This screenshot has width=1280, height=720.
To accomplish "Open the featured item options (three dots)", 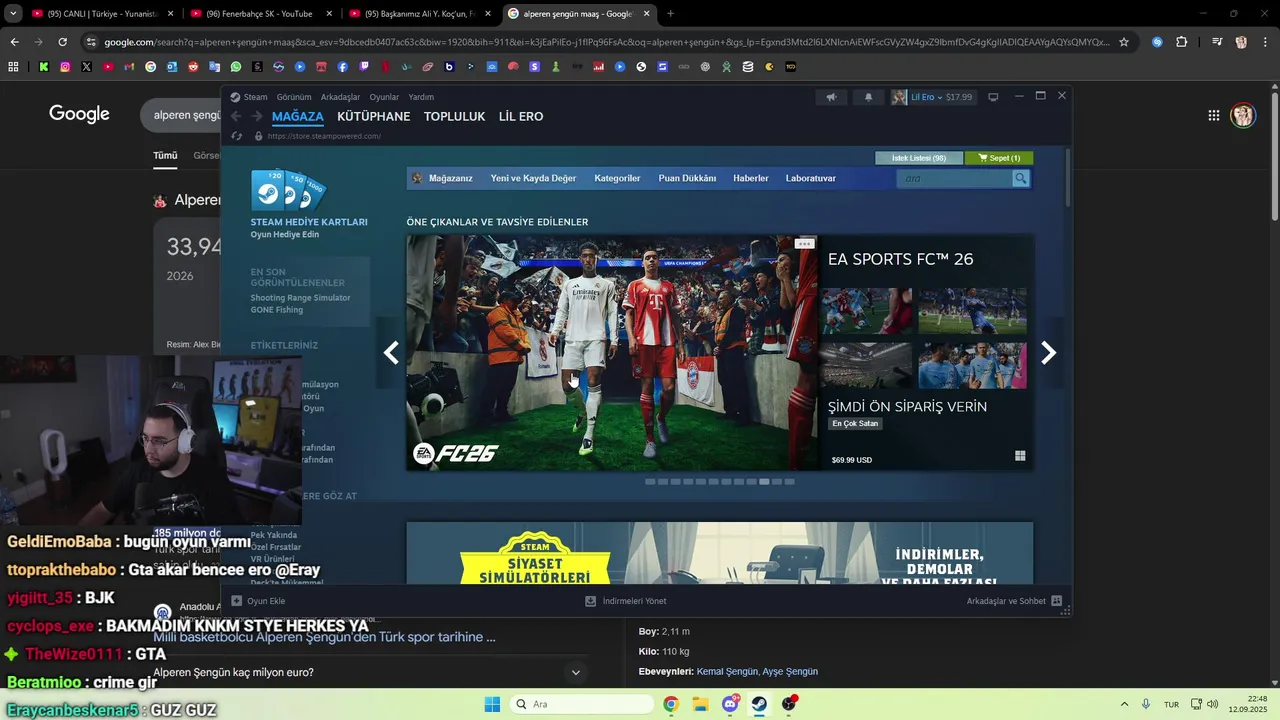I will click(x=805, y=243).
